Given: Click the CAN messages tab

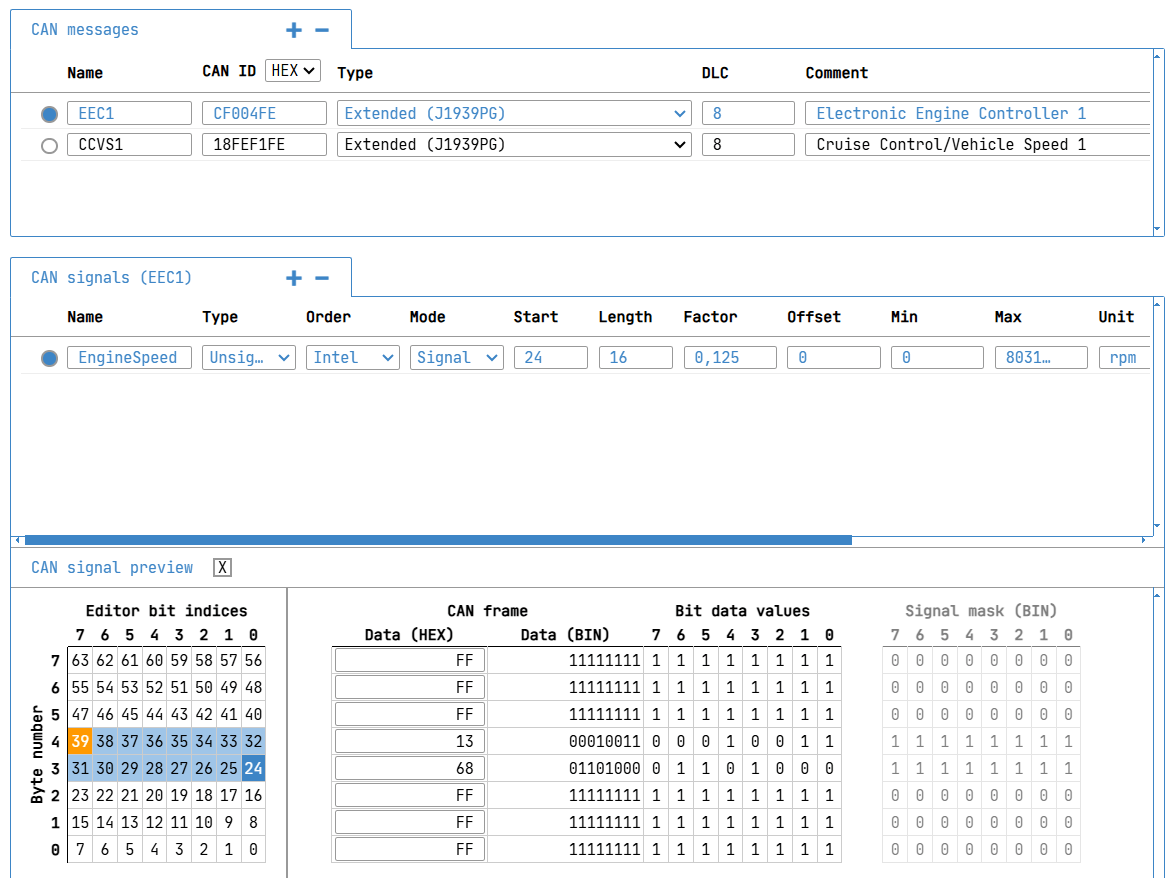Looking at the screenshot, I should [x=85, y=30].
